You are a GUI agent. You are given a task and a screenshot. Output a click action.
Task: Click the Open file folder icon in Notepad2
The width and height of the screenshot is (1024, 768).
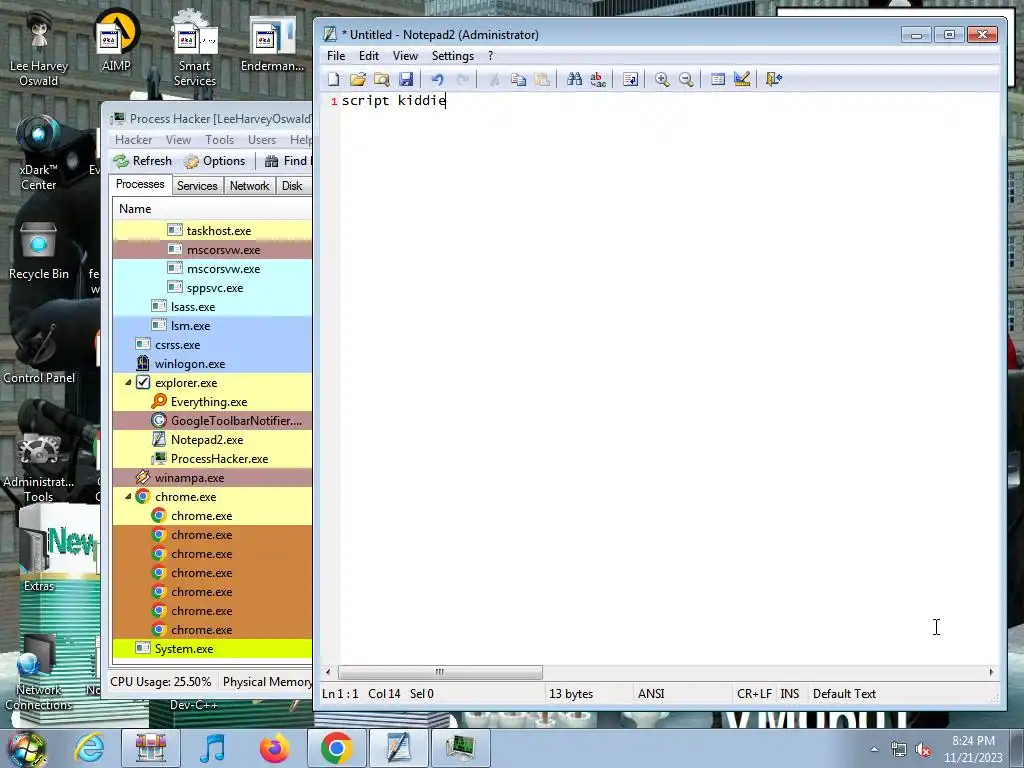click(x=357, y=79)
